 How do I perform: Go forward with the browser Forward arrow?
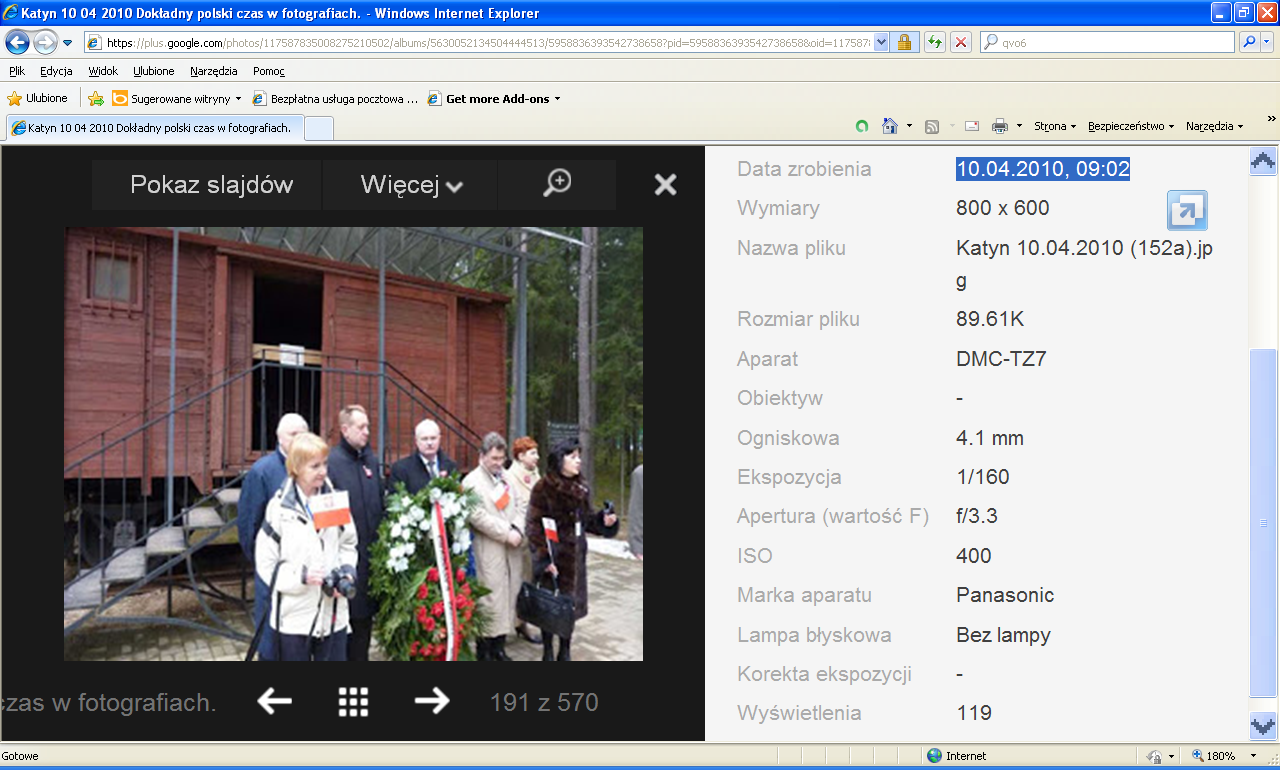coord(45,42)
